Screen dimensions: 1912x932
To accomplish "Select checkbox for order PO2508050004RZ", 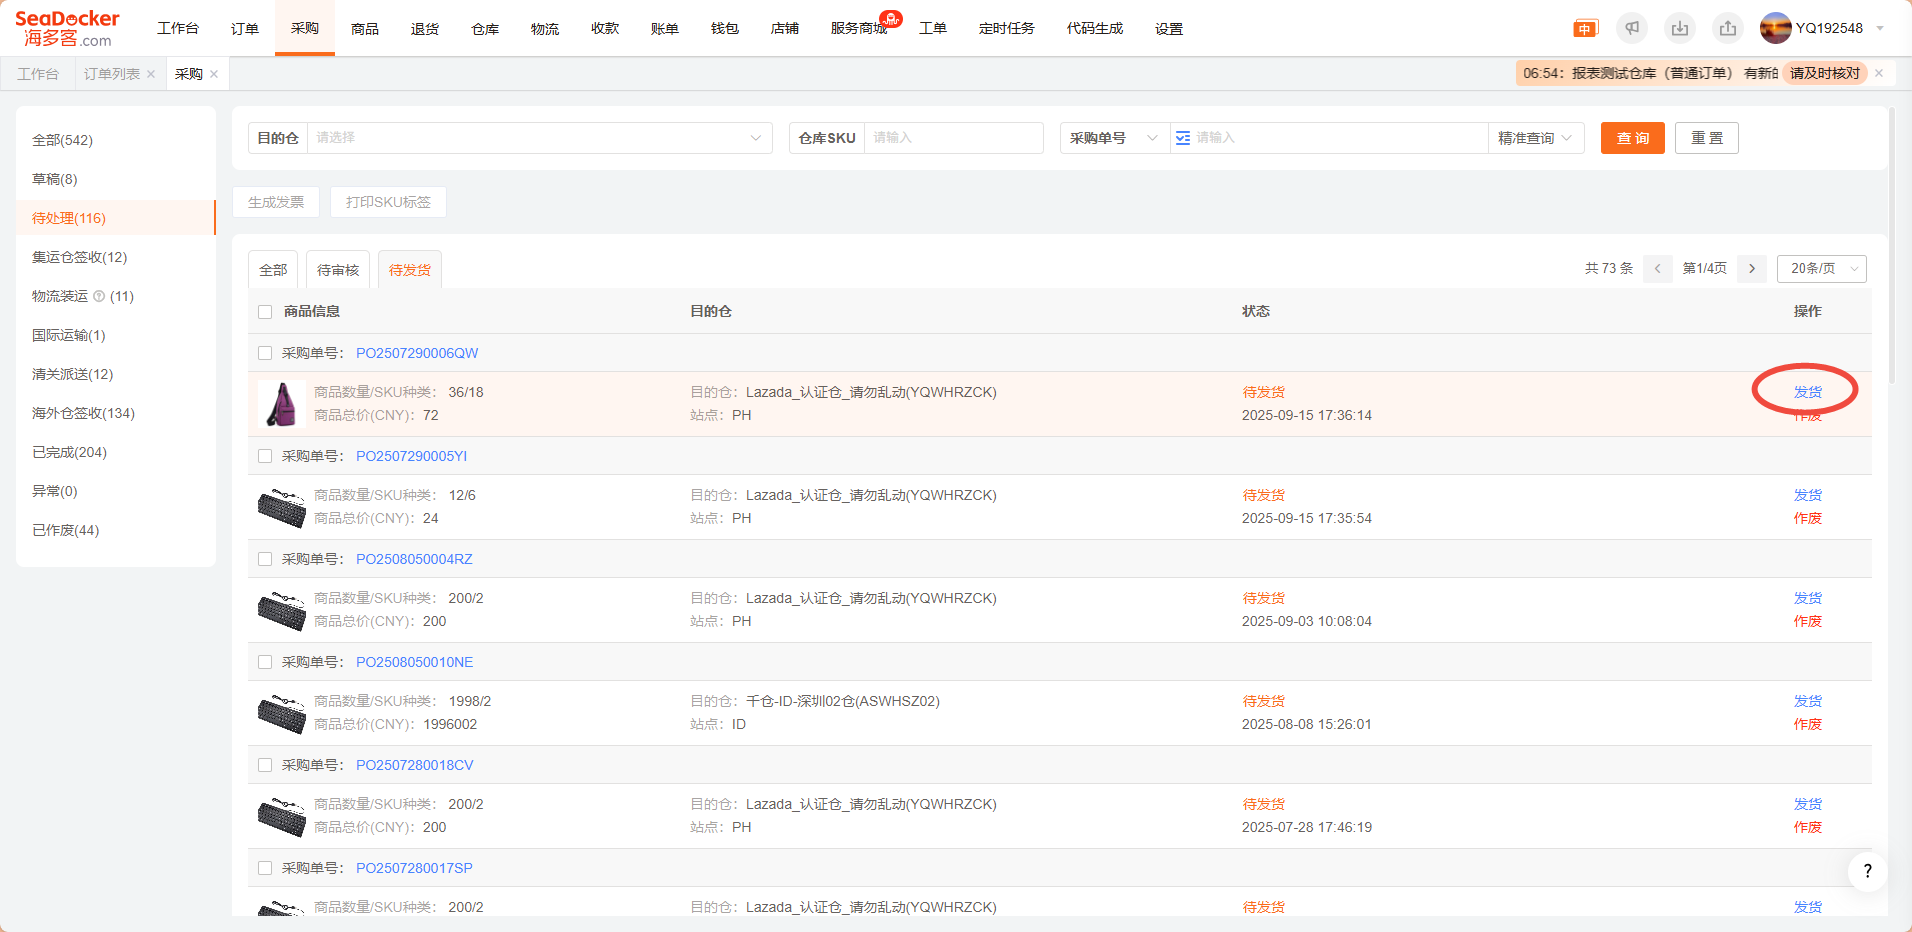I will click(x=265, y=559).
